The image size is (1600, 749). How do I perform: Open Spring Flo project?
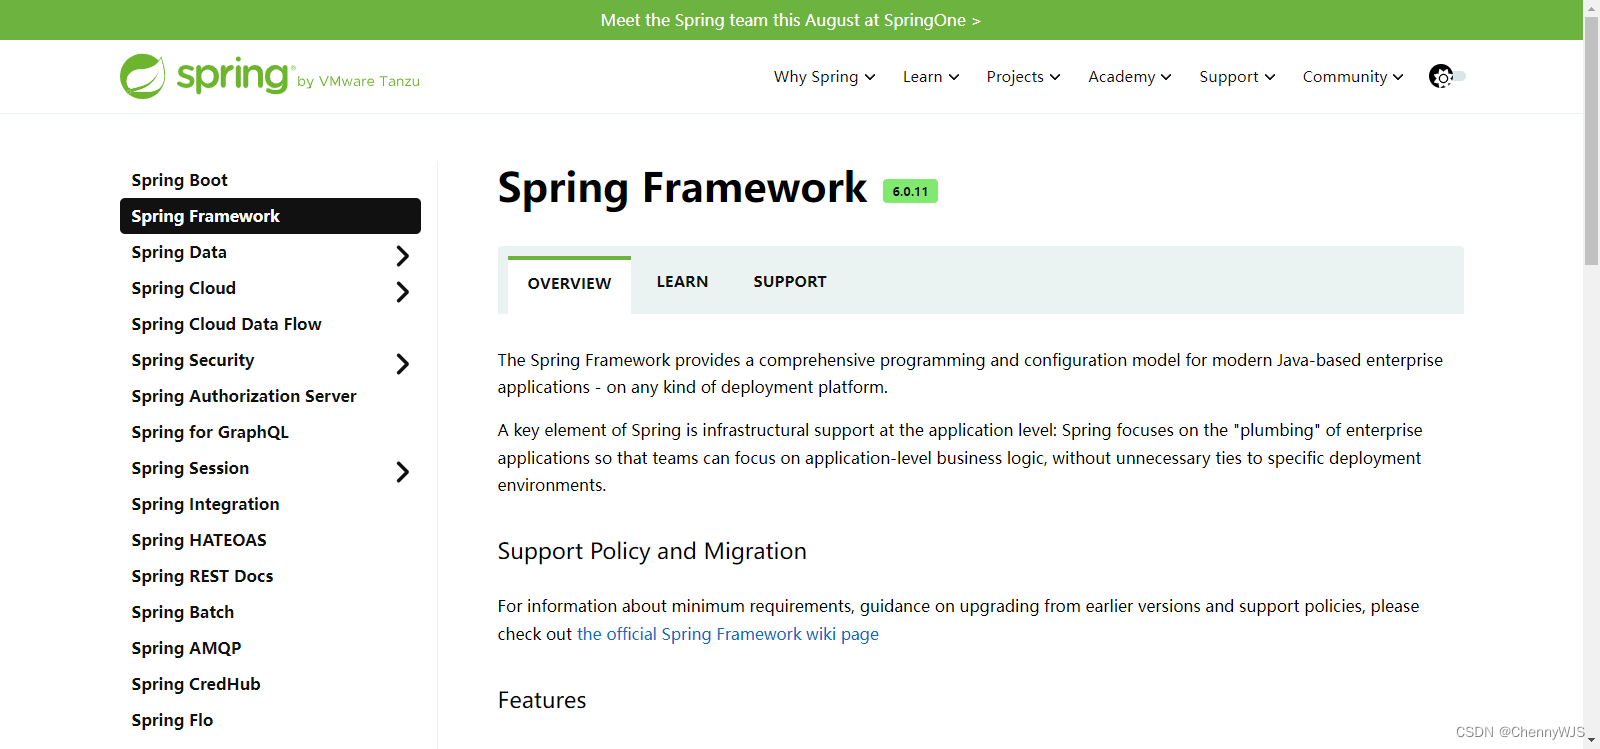click(x=172, y=720)
